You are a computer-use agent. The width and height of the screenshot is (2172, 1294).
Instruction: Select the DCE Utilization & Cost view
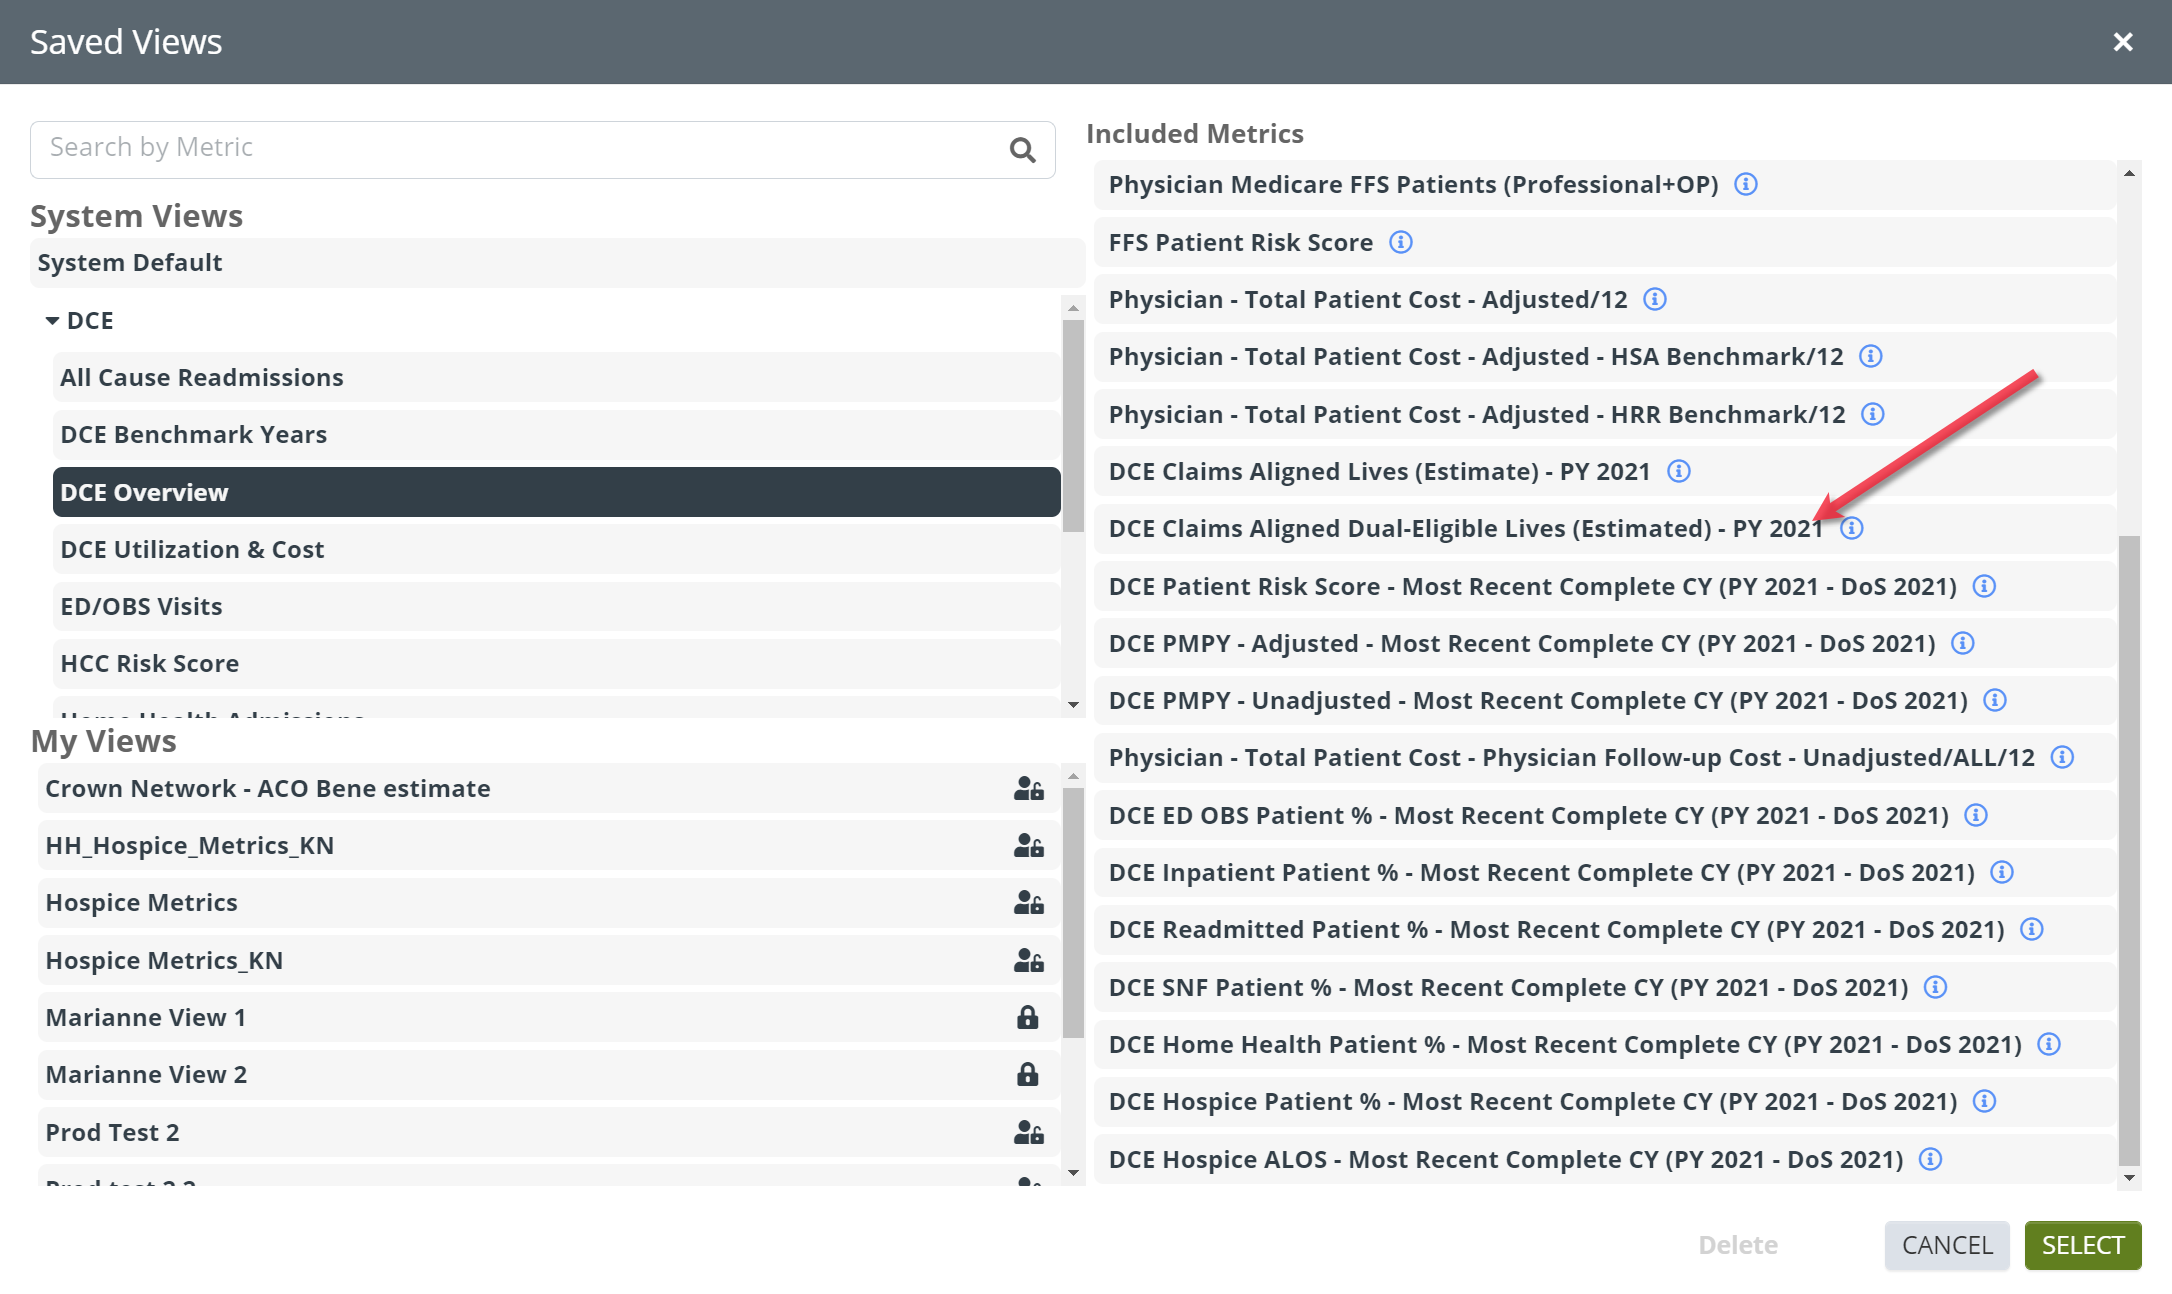click(x=556, y=550)
